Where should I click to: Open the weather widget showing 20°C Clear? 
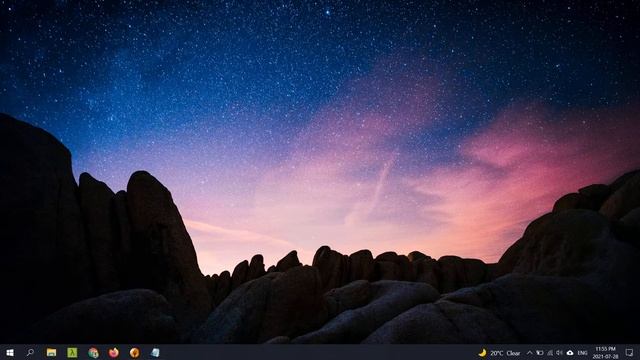click(500, 353)
